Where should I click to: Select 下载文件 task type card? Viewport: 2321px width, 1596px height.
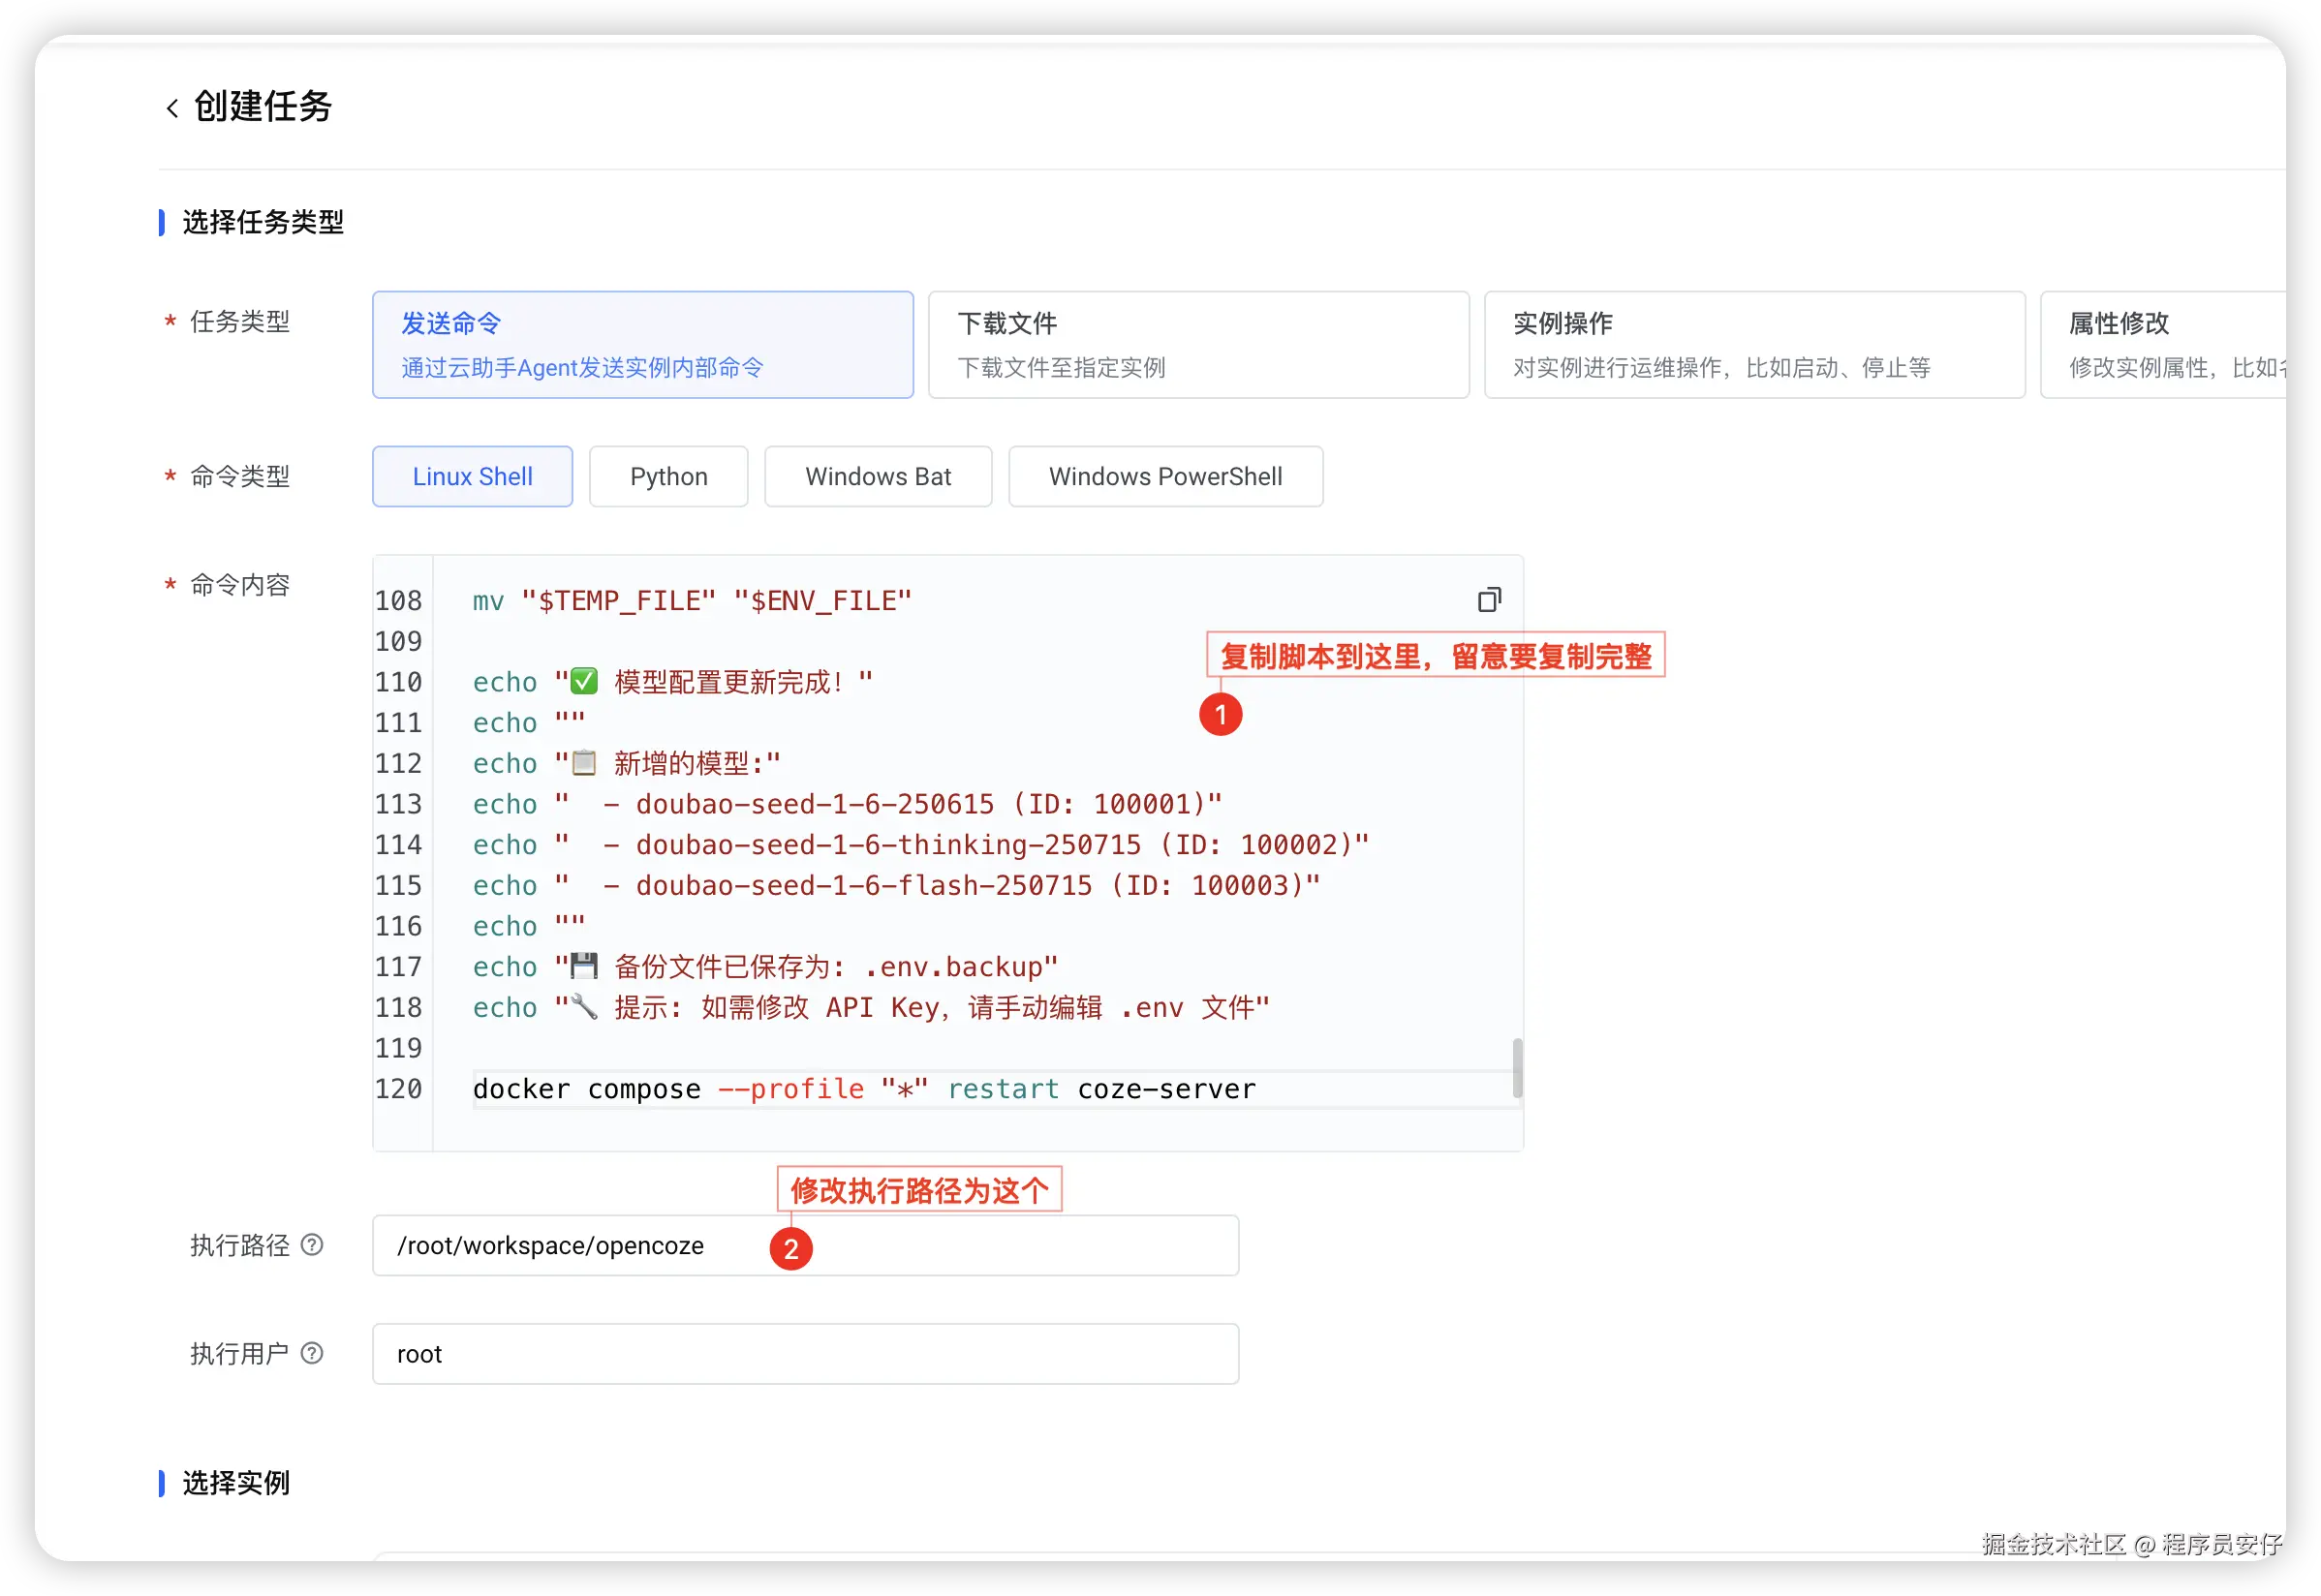1198,345
